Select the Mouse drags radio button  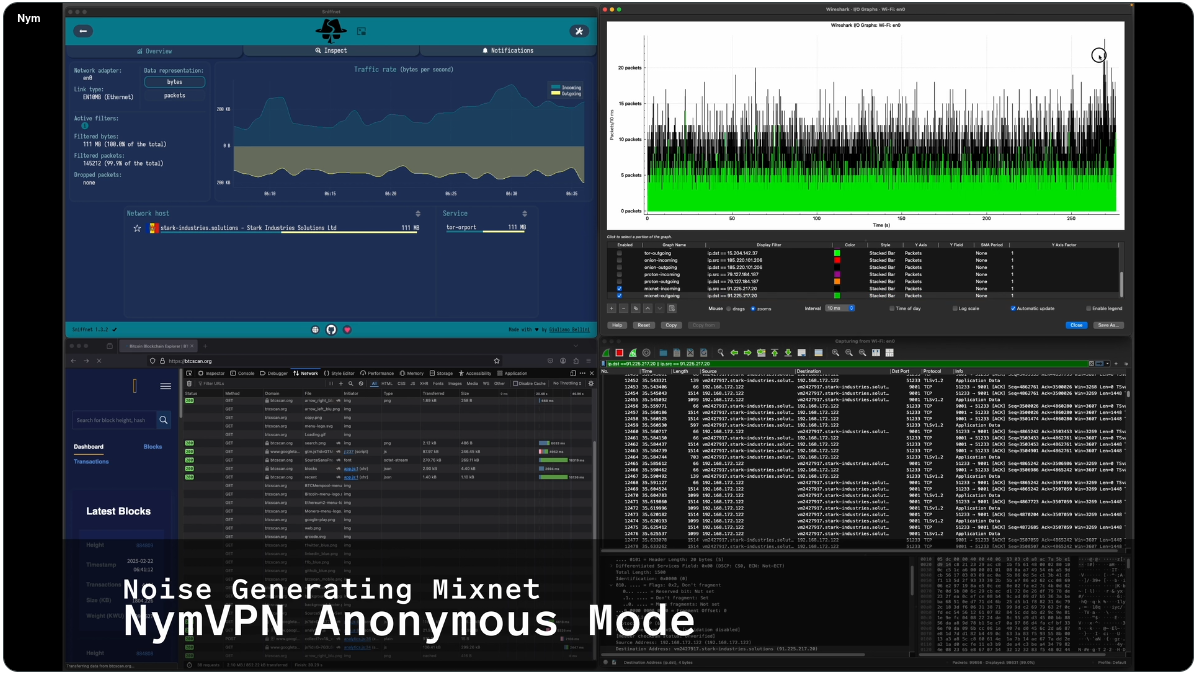(x=729, y=308)
